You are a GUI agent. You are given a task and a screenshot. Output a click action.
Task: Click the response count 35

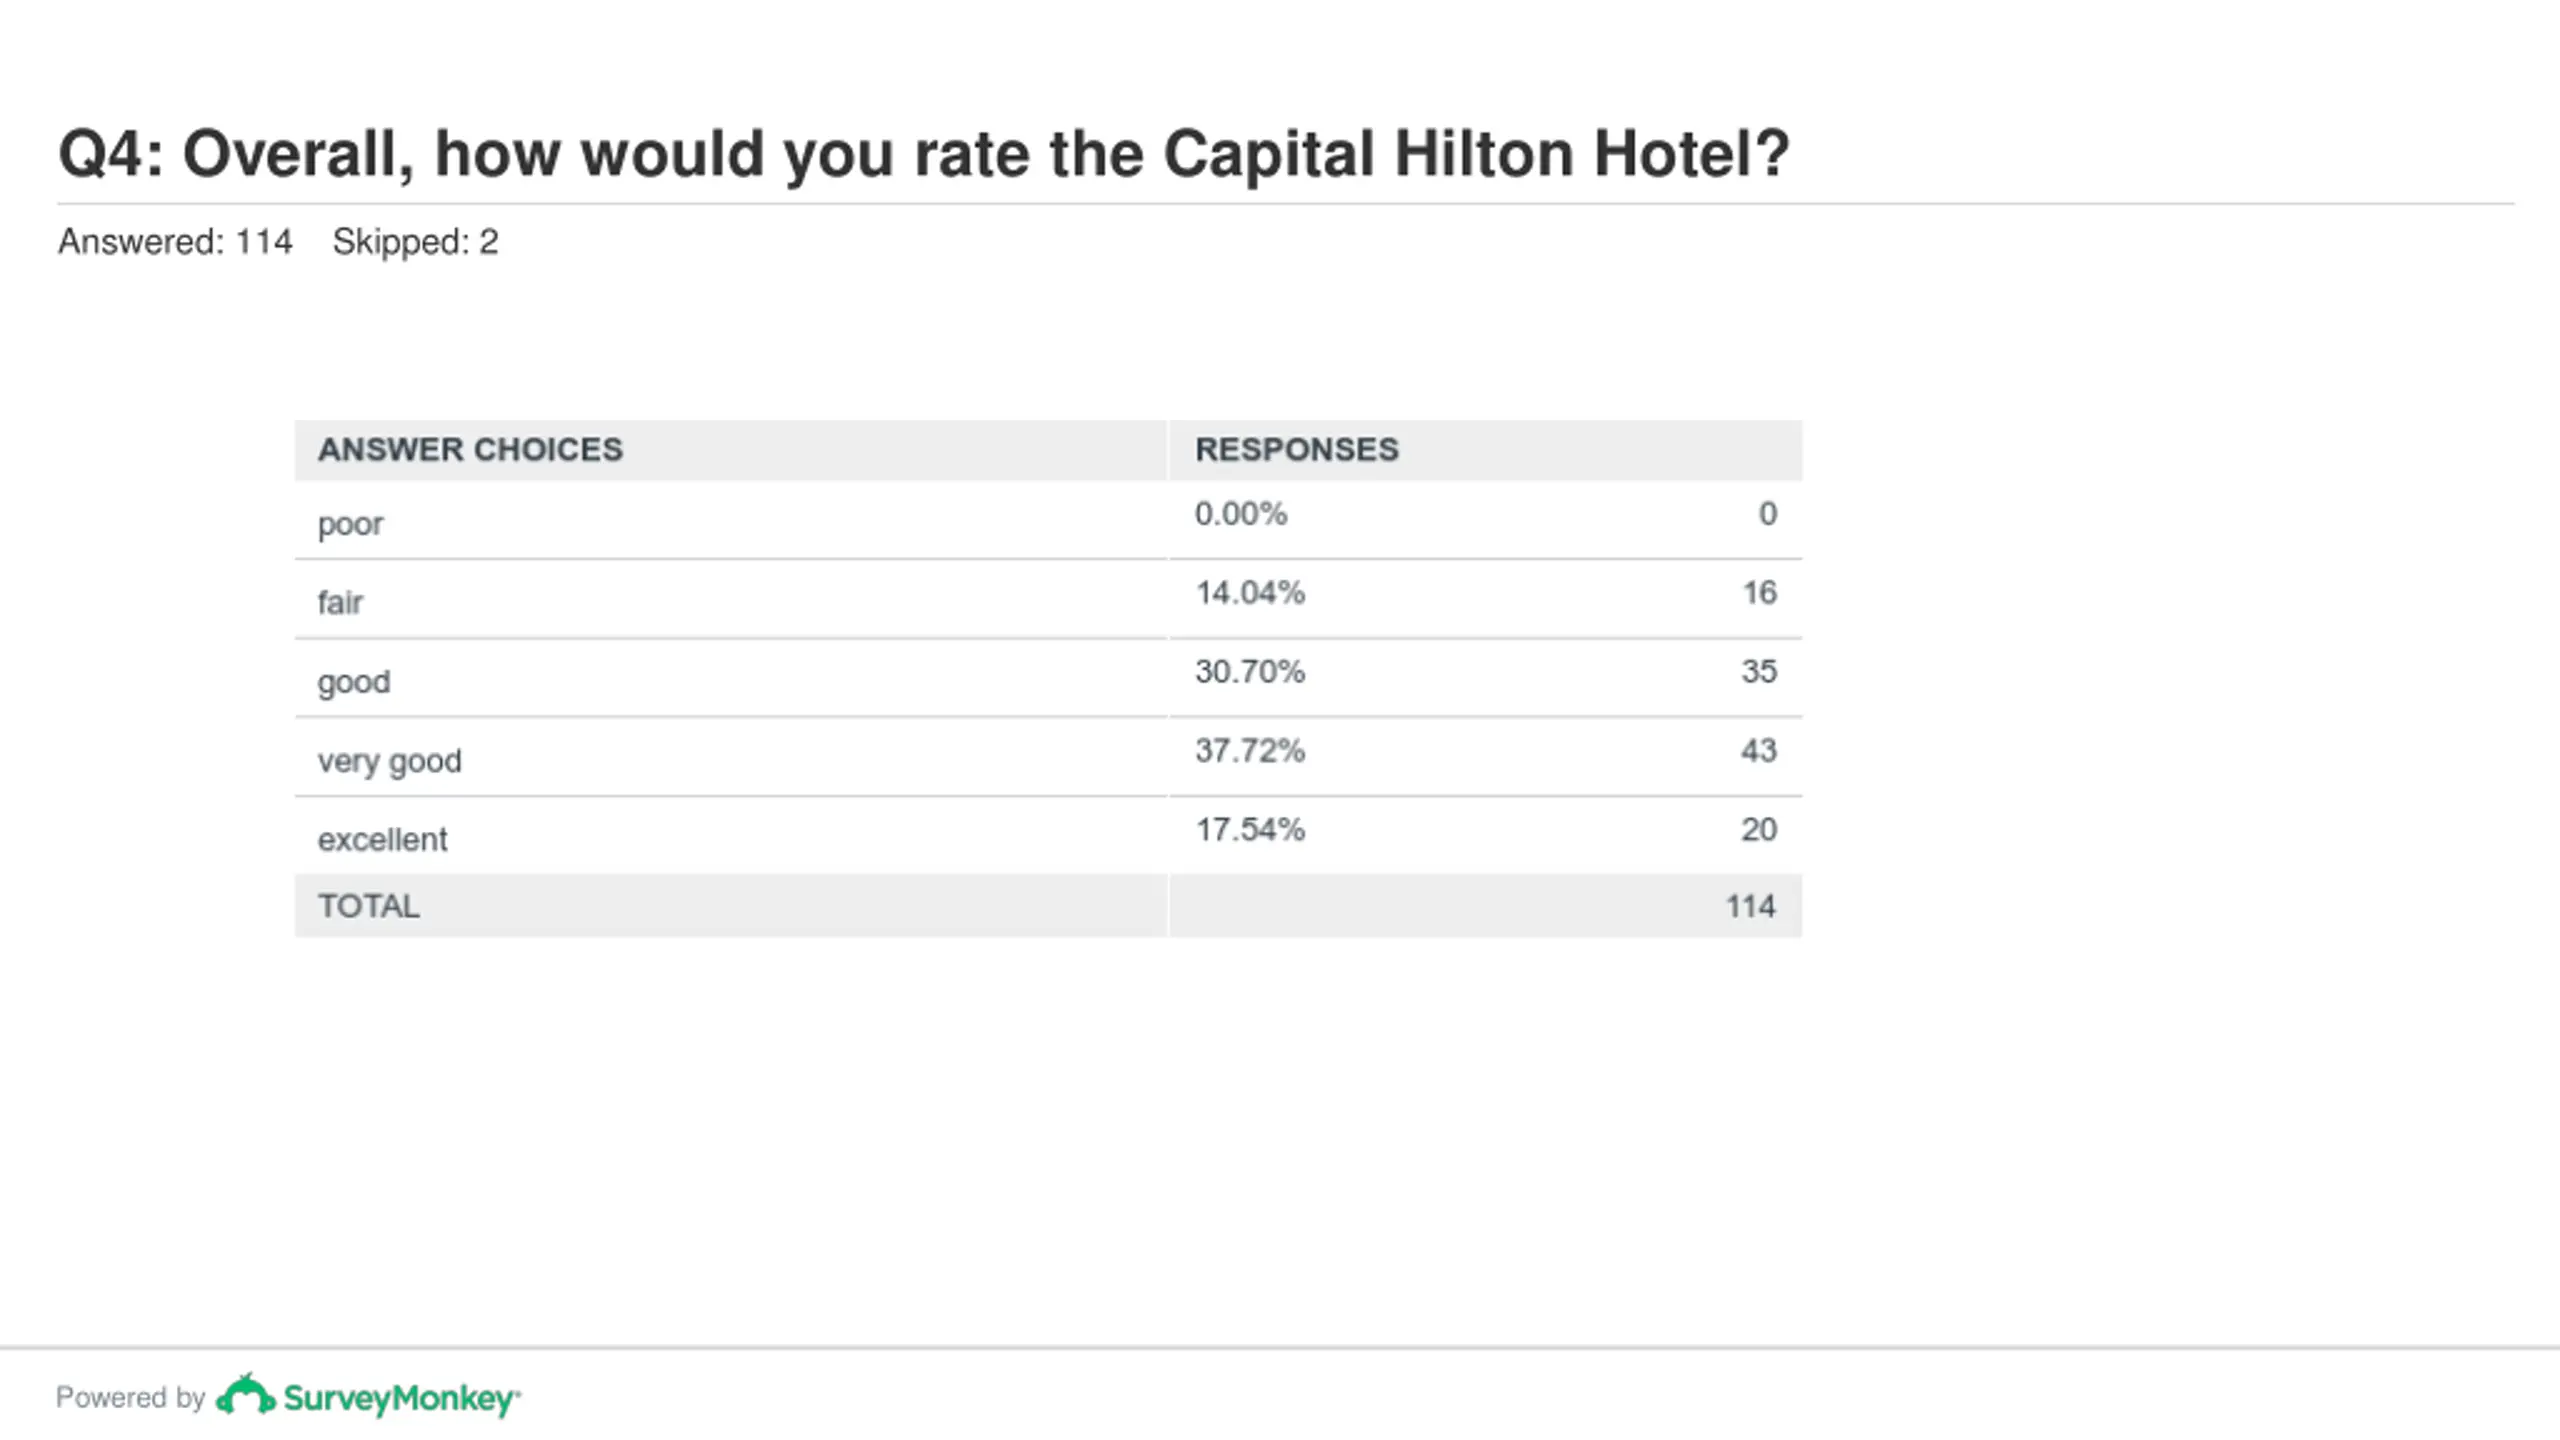(1759, 672)
